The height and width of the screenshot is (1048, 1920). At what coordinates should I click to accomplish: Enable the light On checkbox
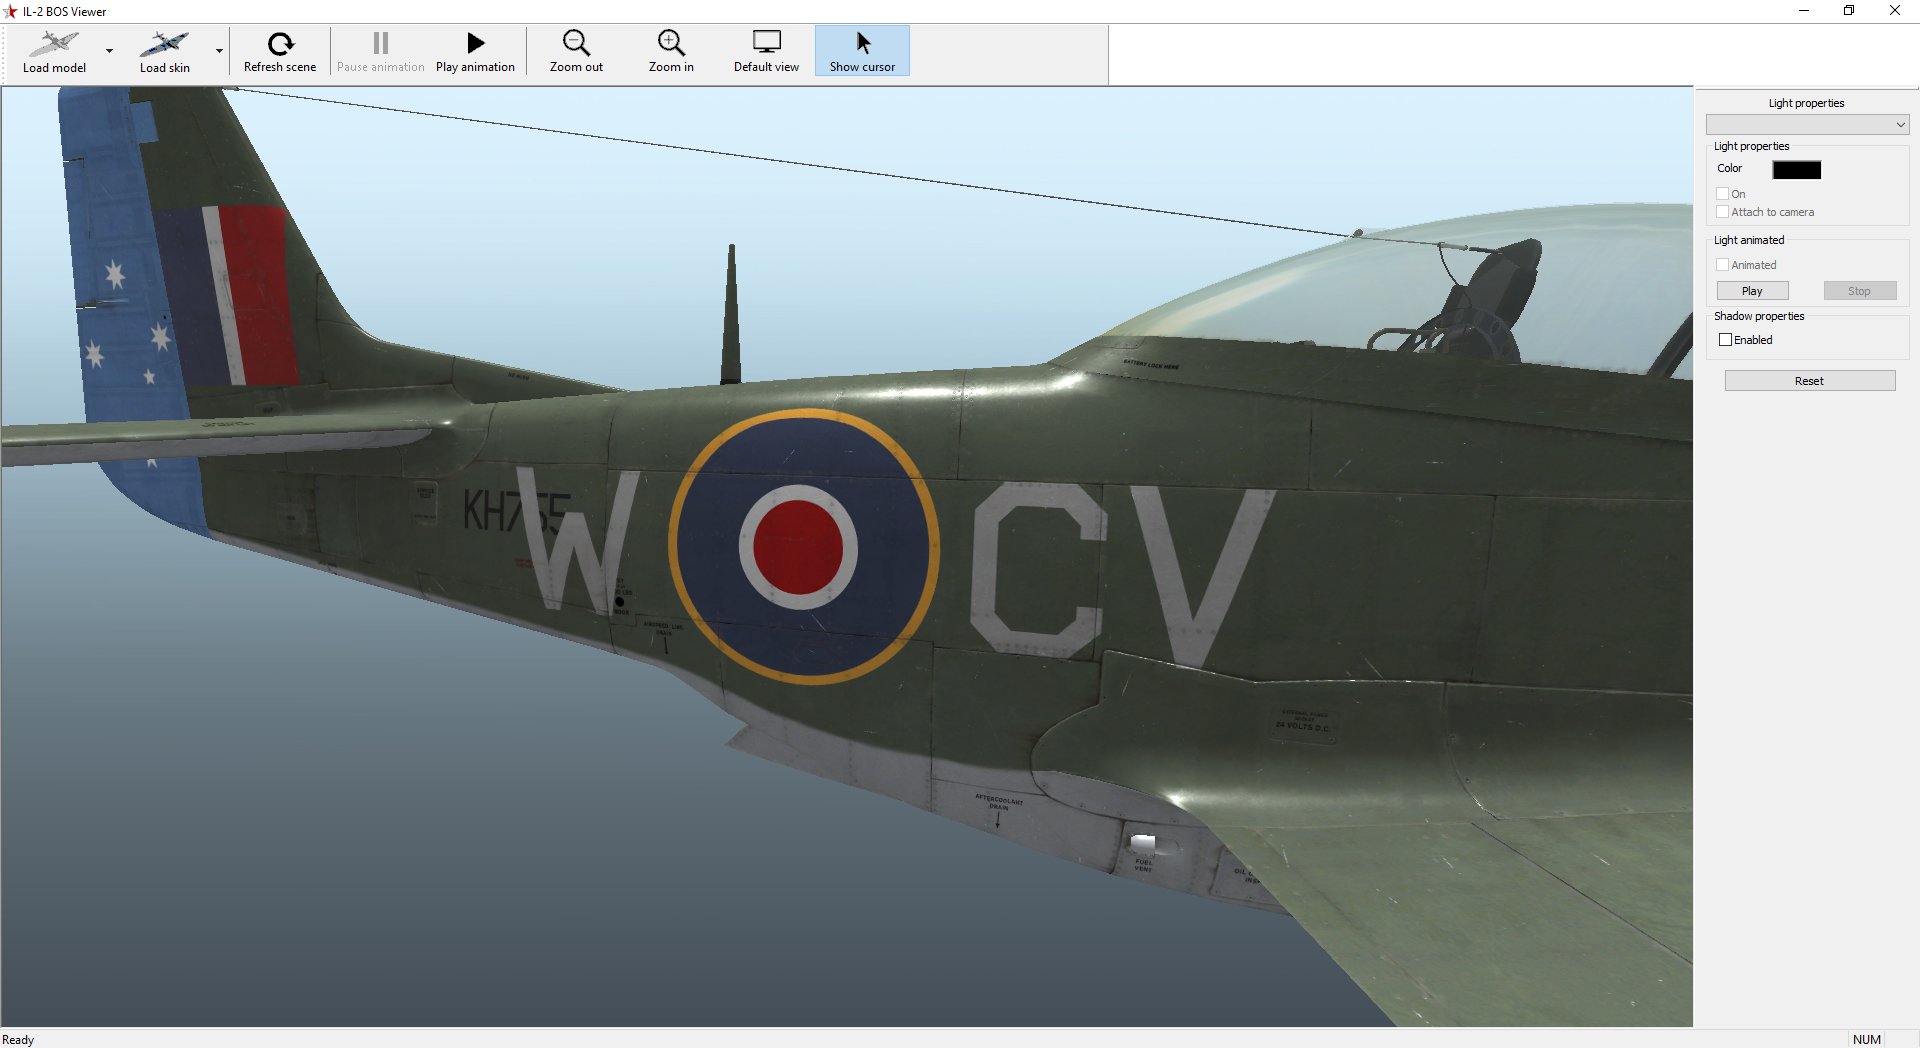(x=1723, y=194)
